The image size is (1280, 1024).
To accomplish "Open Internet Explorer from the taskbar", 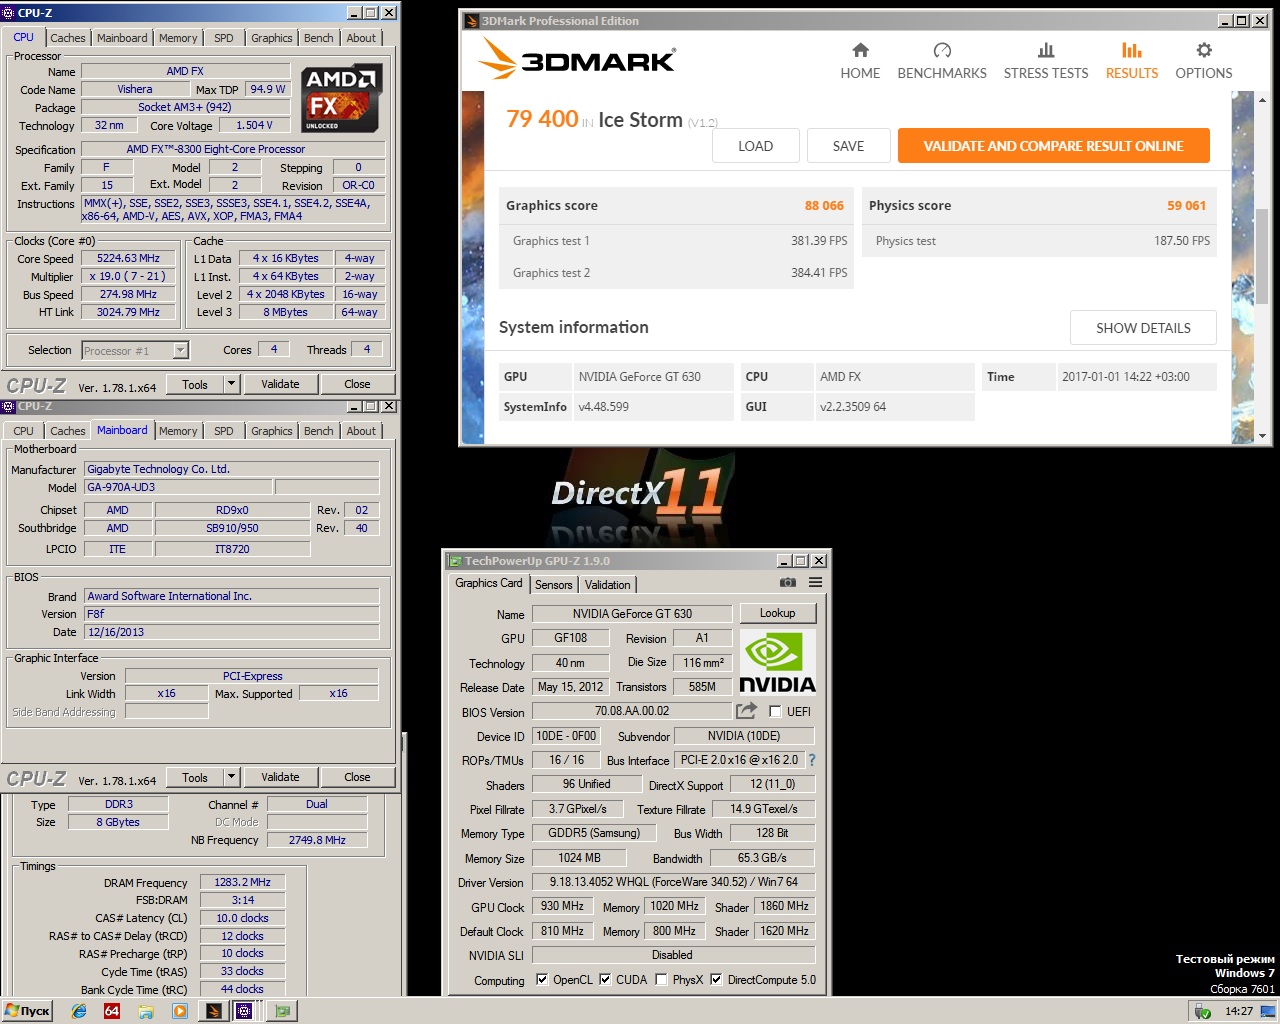I will (79, 1011).
